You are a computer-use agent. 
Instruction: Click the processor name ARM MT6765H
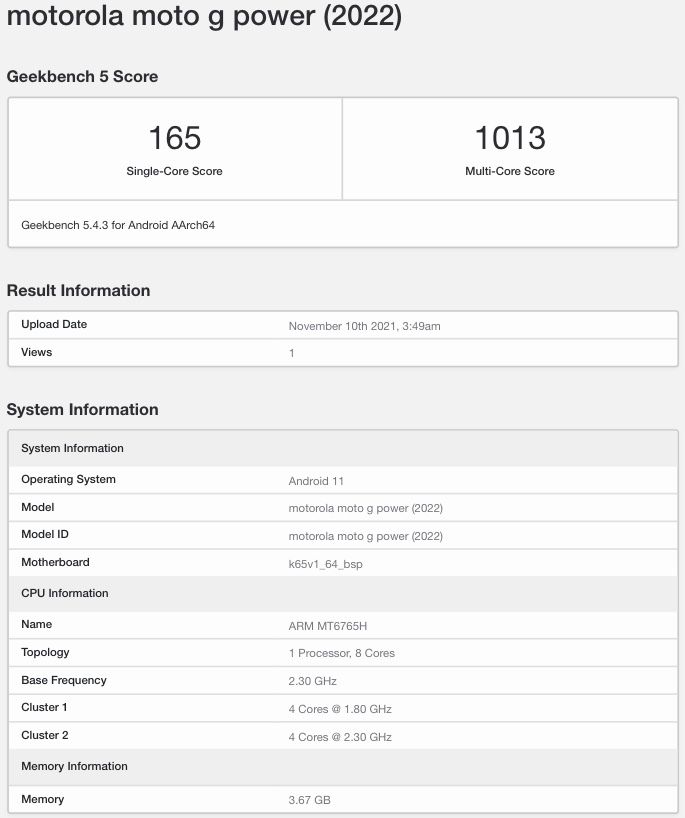(x=326, y=625)
